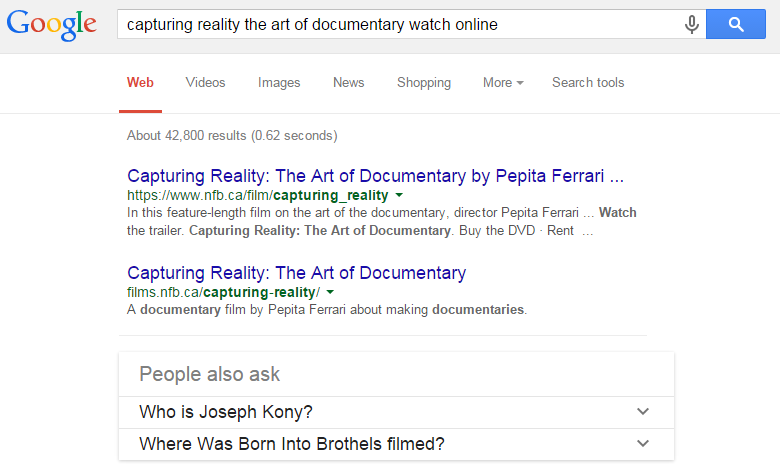Click Where Was Born Into Brothels filmed?
This screenshot has height=475, width=780.
[291, 444]
